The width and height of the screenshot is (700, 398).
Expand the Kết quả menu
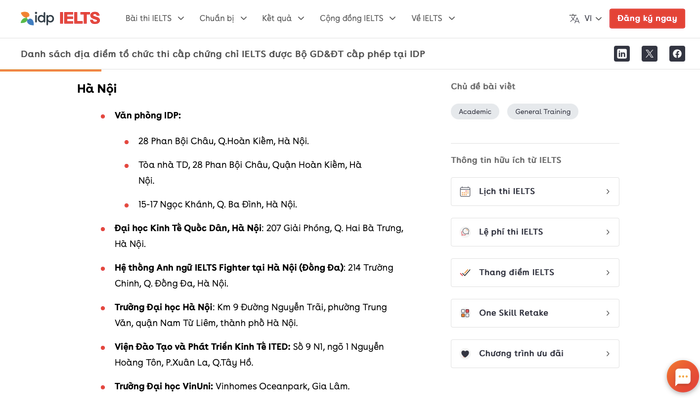click(283, 18)
